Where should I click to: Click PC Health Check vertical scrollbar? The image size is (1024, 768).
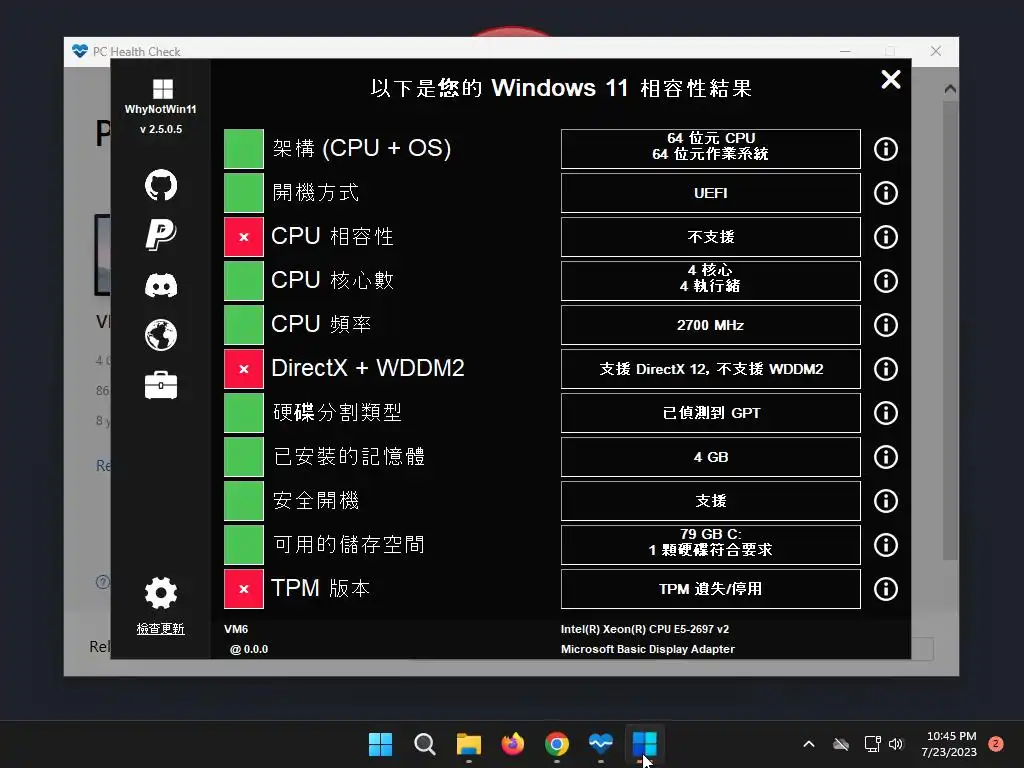click(x=950, y=330)
